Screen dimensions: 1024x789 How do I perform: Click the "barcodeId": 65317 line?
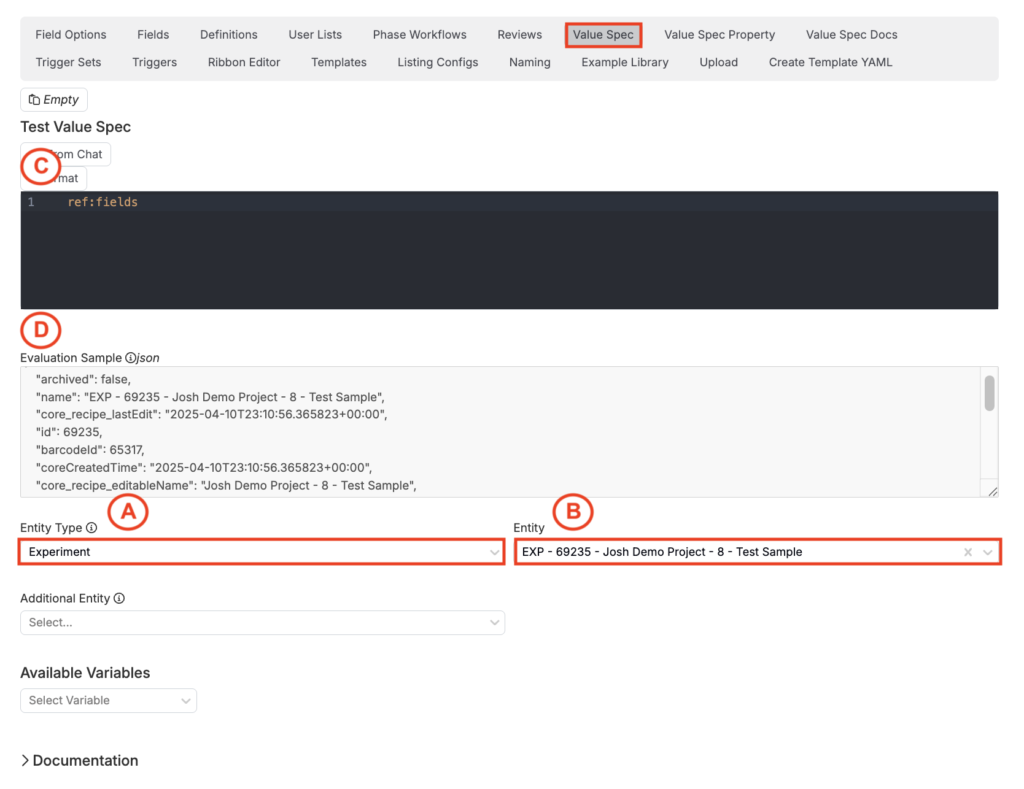90,449
